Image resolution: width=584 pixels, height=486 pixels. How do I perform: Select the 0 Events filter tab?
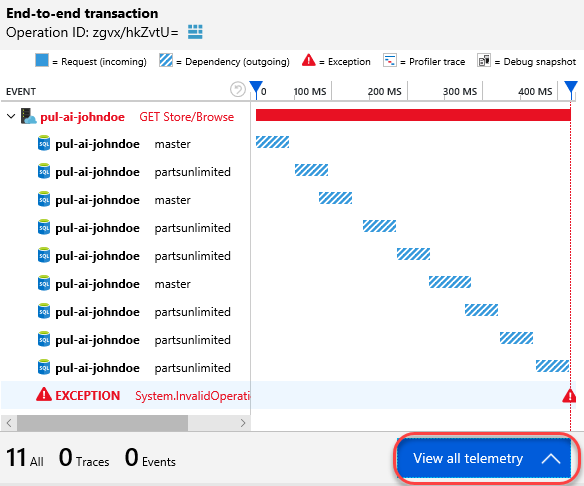point(150,458)
